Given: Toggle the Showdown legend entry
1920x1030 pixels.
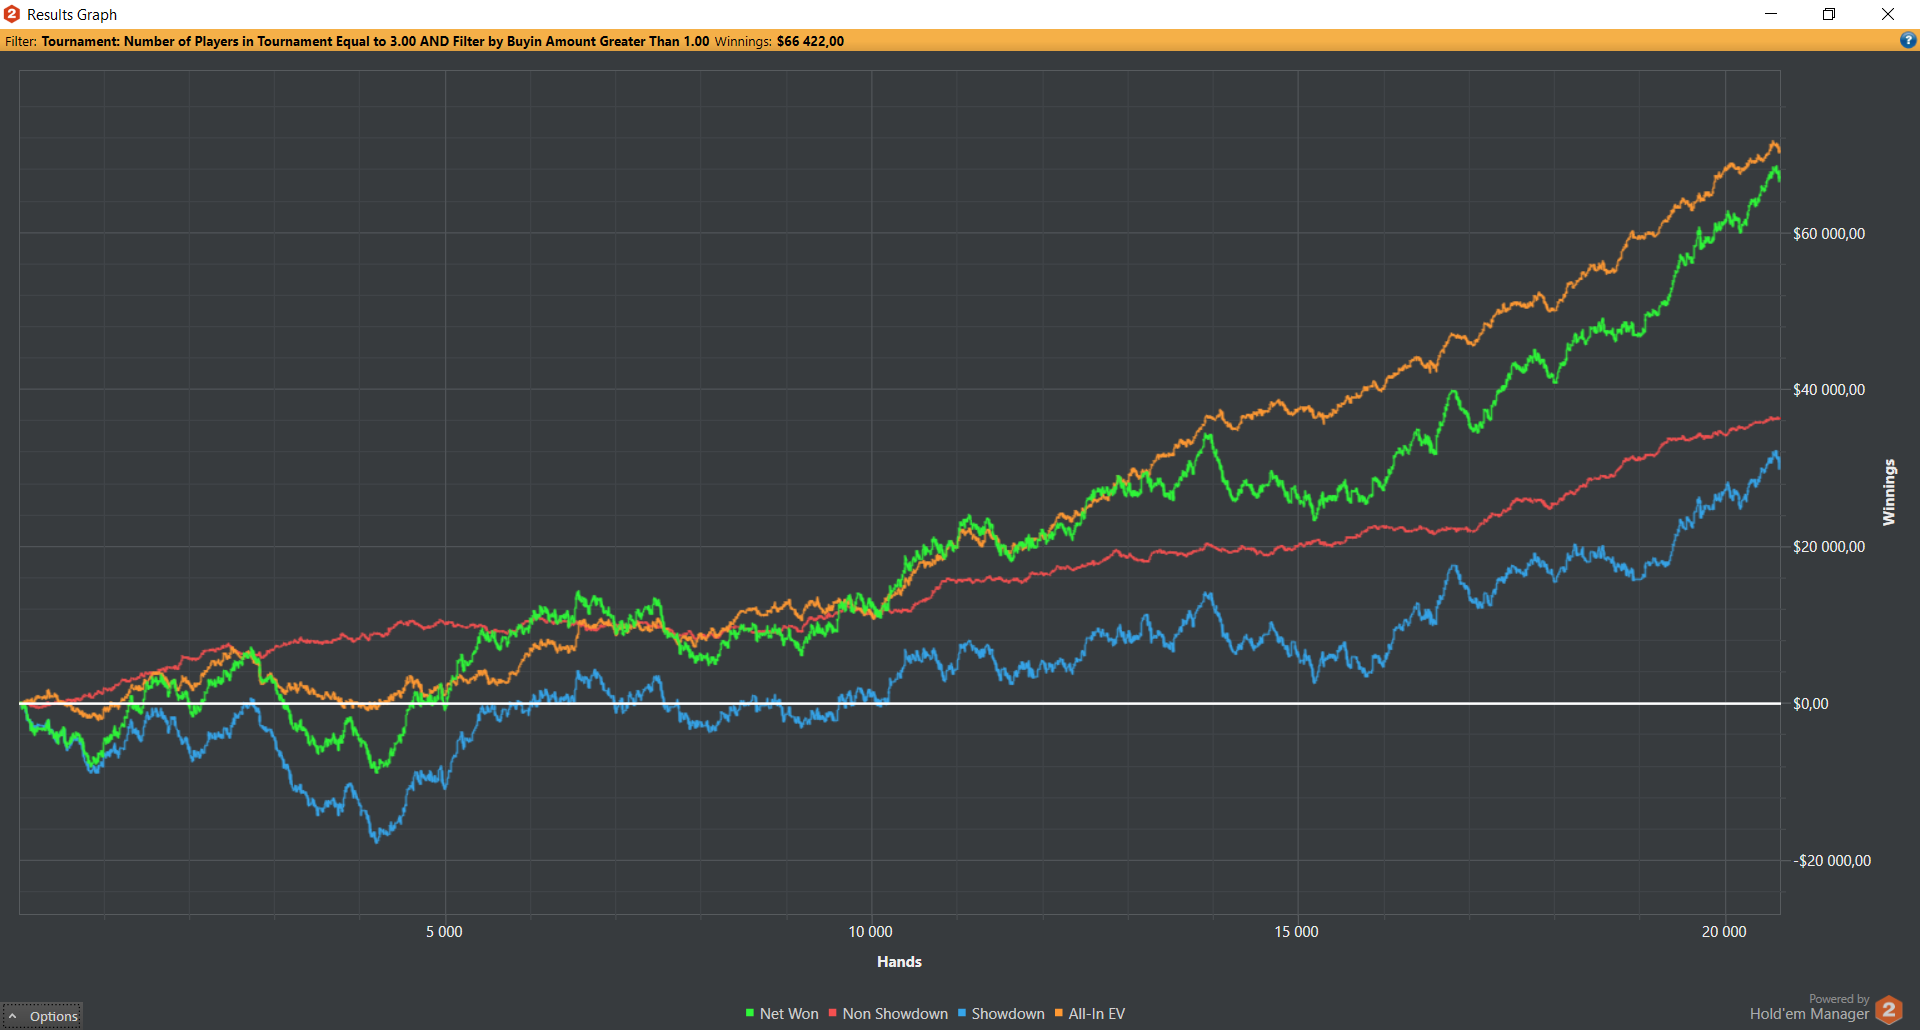Looking at the screenshot, I should coord(1001,1014).
